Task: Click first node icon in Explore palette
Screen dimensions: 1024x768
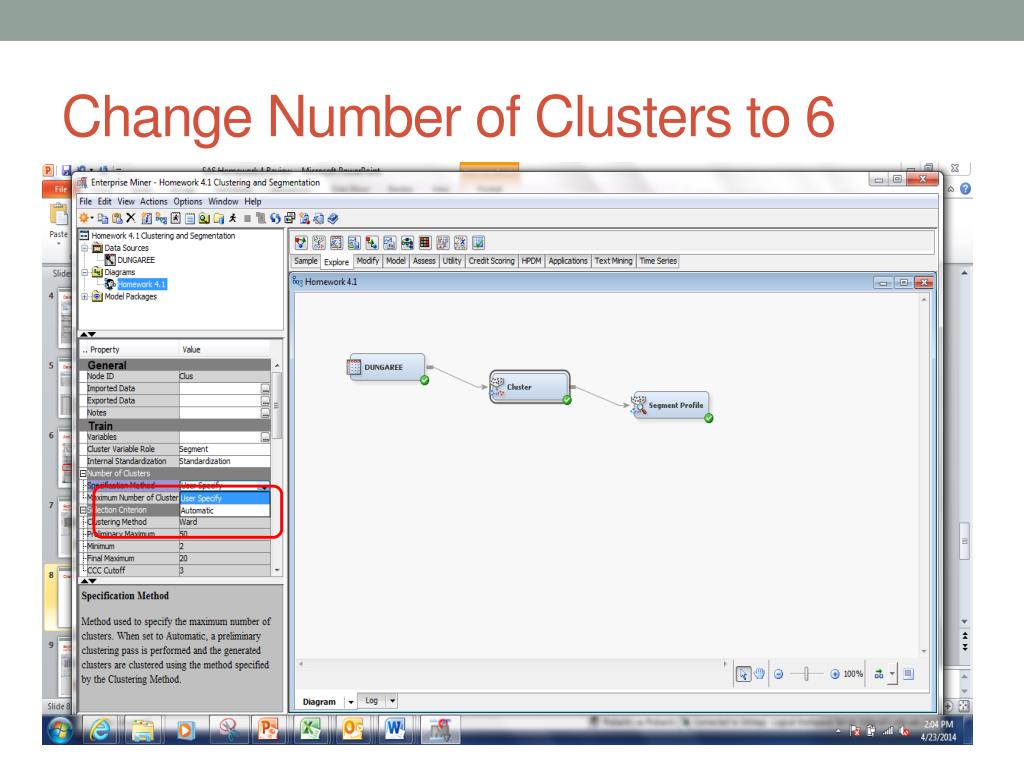Action: coord(300,243)
